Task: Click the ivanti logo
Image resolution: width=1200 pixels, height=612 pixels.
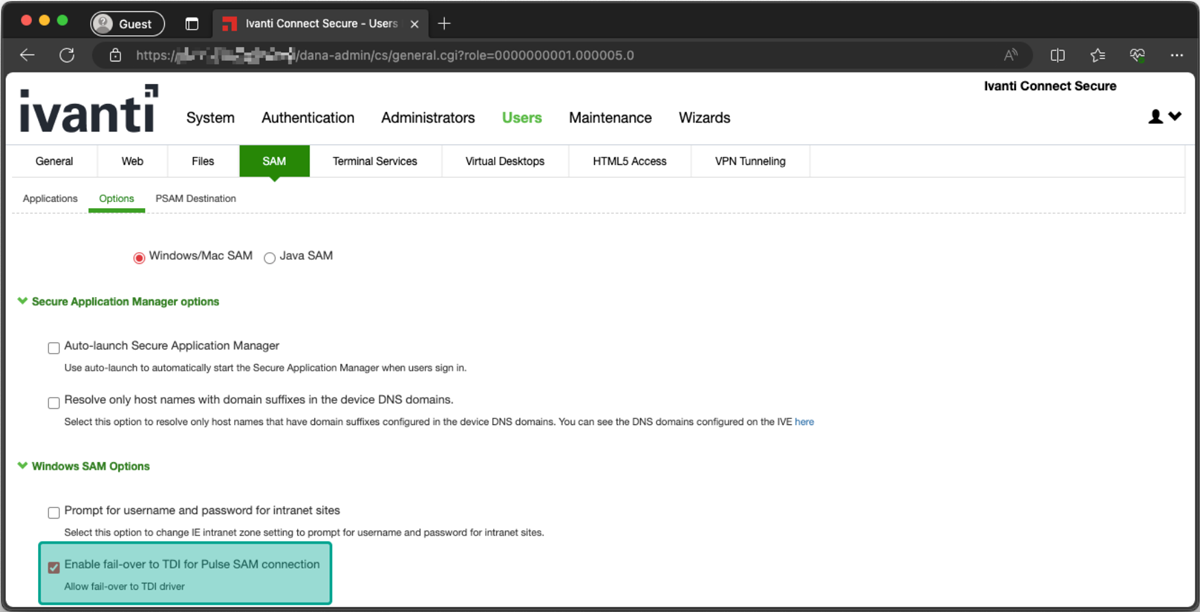Action: (88, 113)
